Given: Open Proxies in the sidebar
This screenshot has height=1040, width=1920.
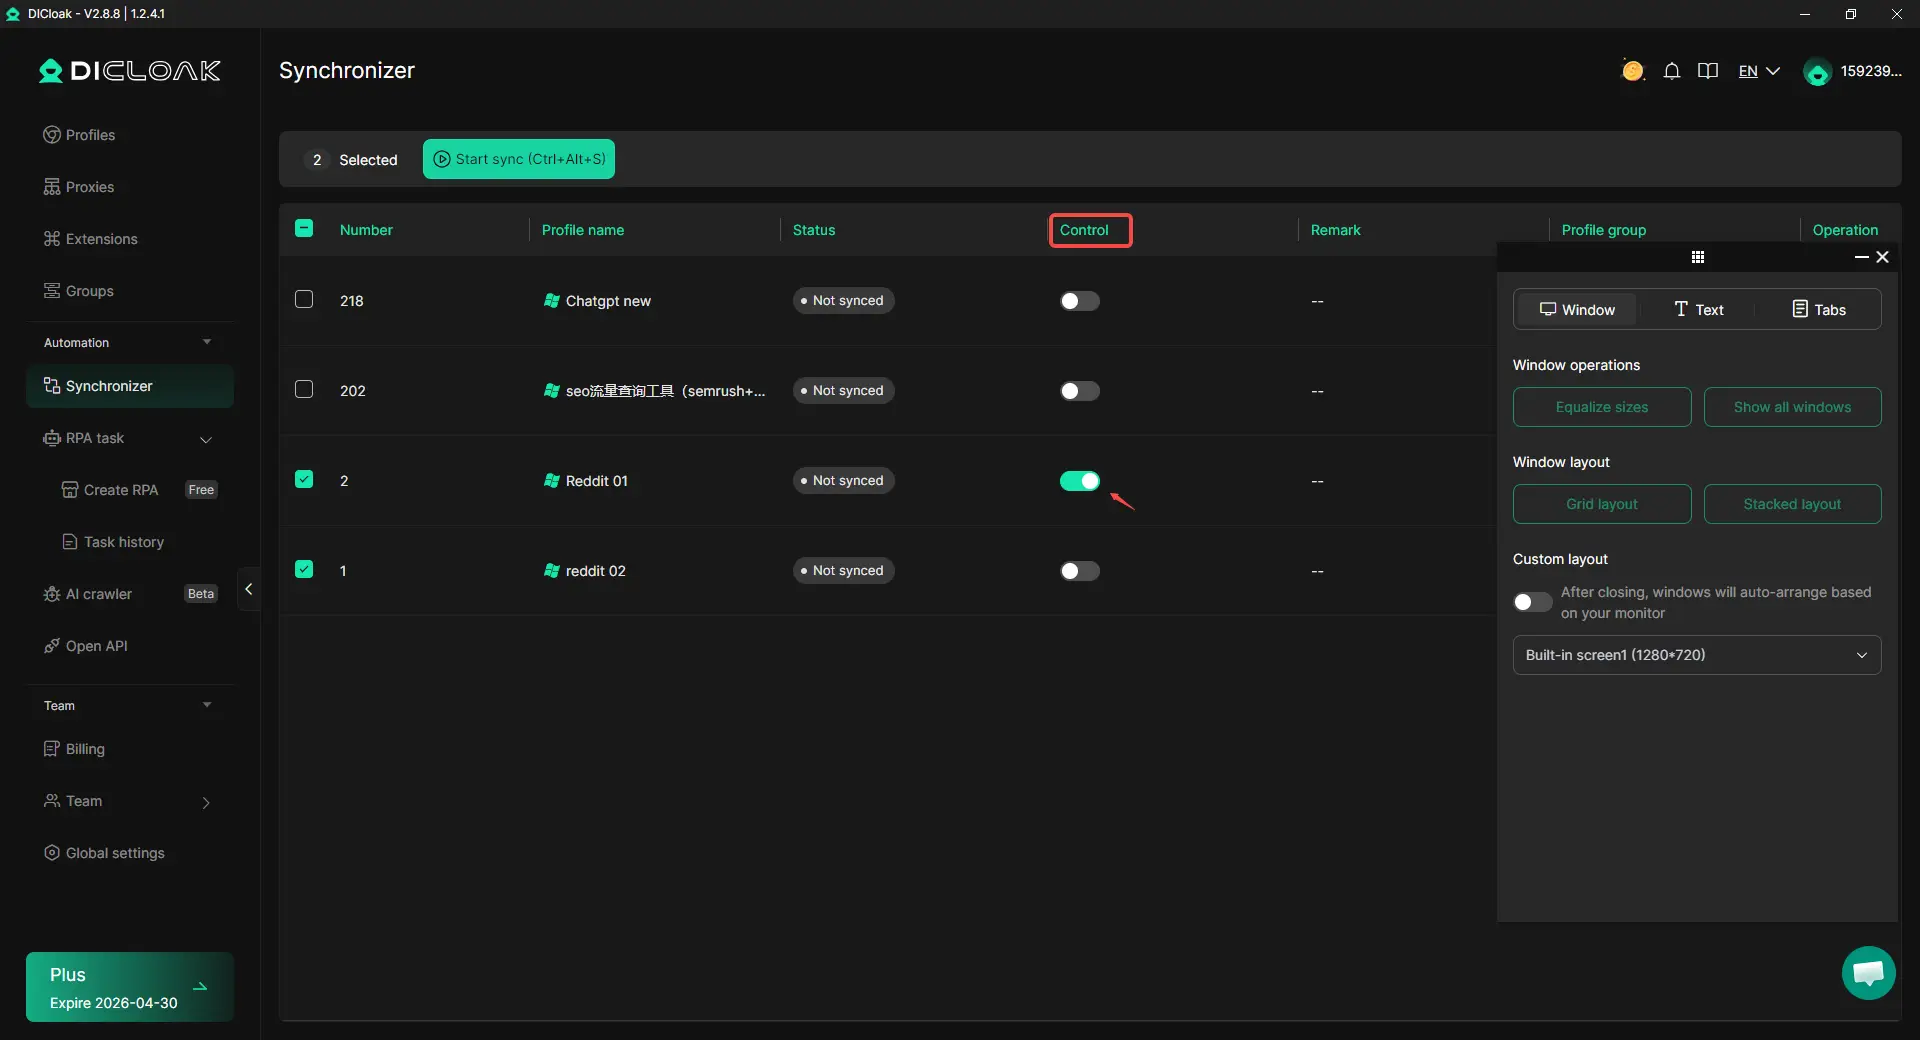Looking at the screenshot, I should point(90,187).
